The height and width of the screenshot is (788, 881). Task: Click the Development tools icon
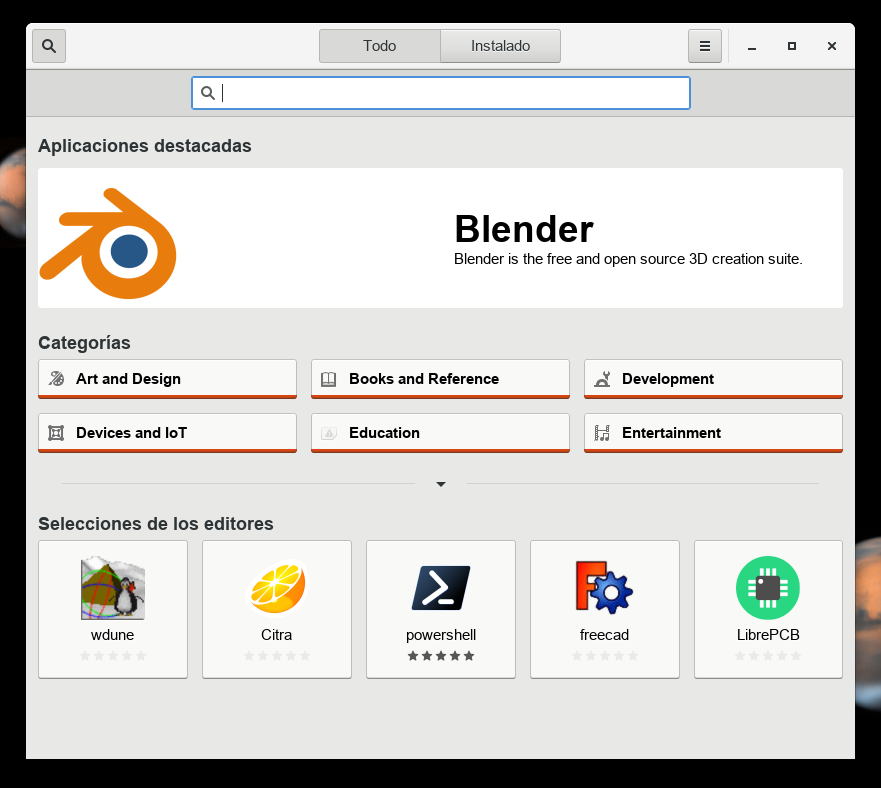click(602, 379)
